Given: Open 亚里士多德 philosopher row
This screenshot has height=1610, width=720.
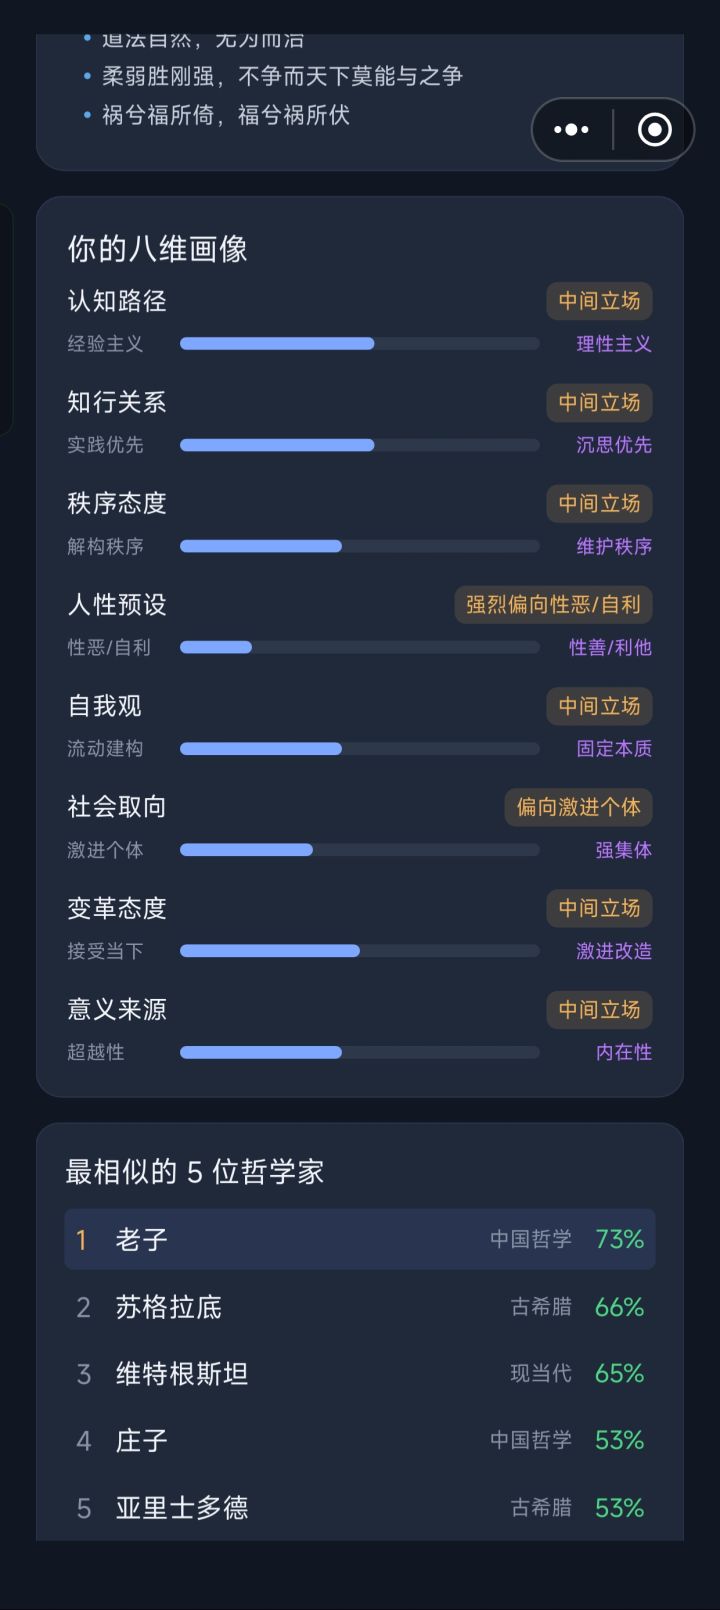Looking at the screenshot, I should click(360, 1508).
